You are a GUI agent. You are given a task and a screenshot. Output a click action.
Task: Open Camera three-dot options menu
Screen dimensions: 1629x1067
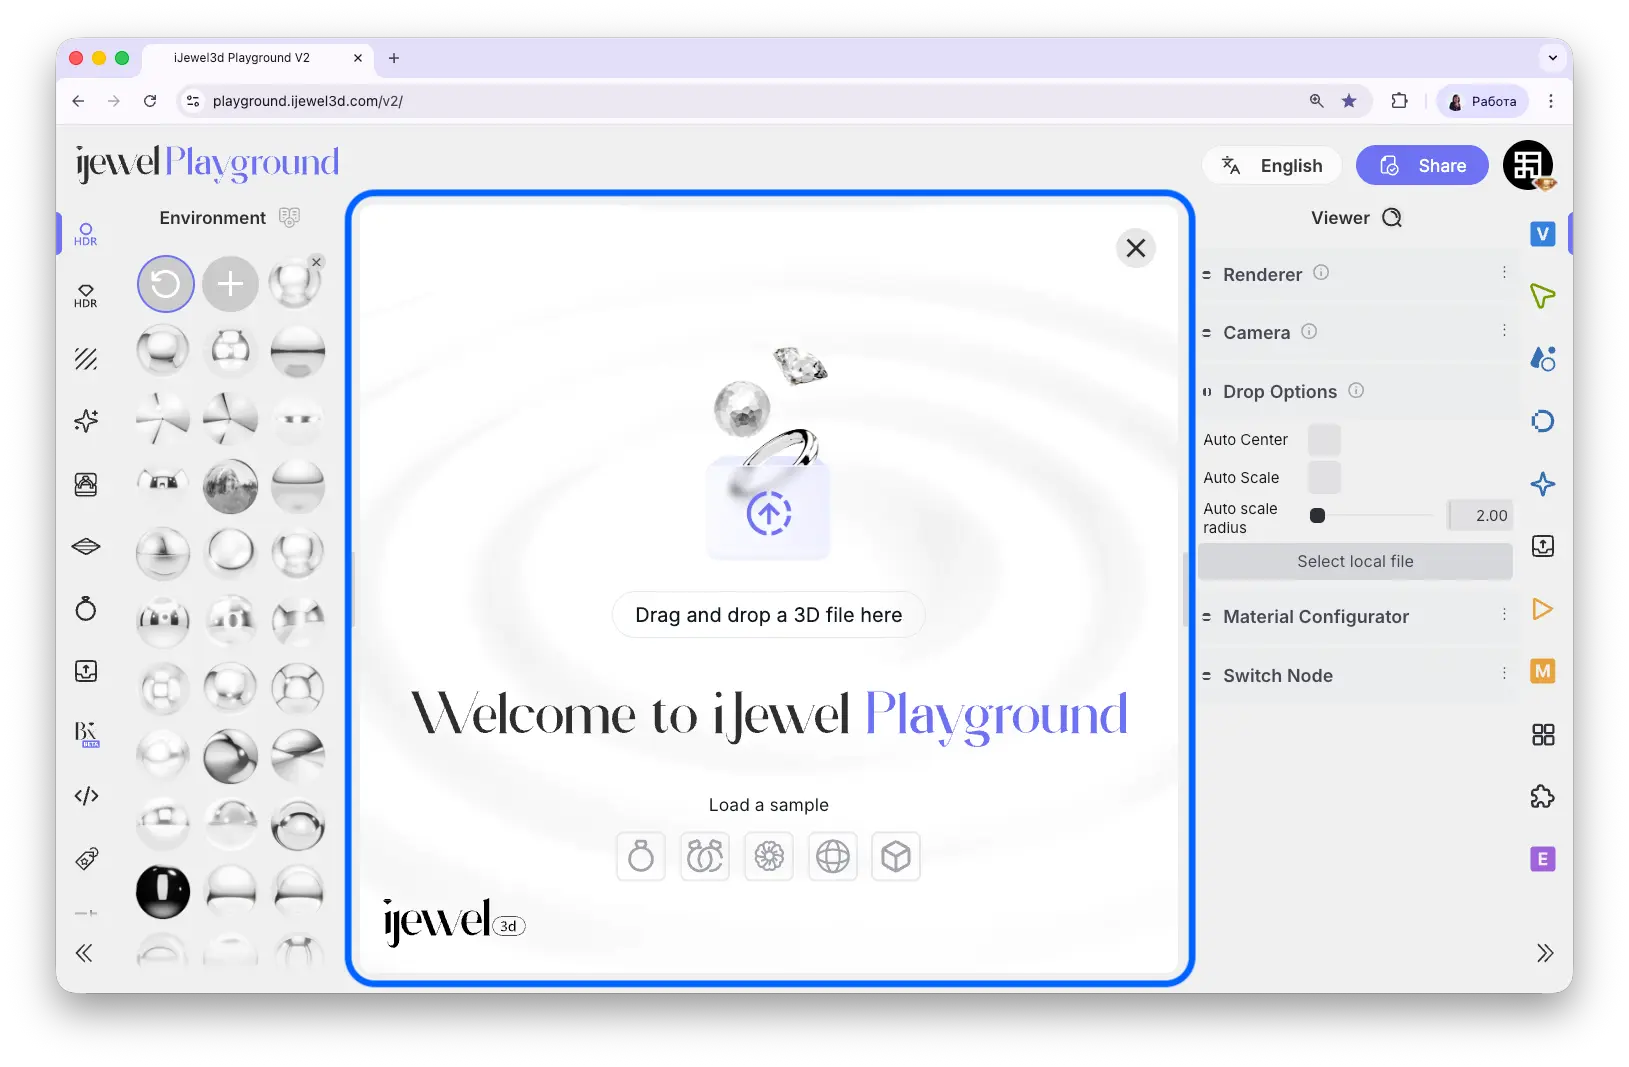point(1504,331)
